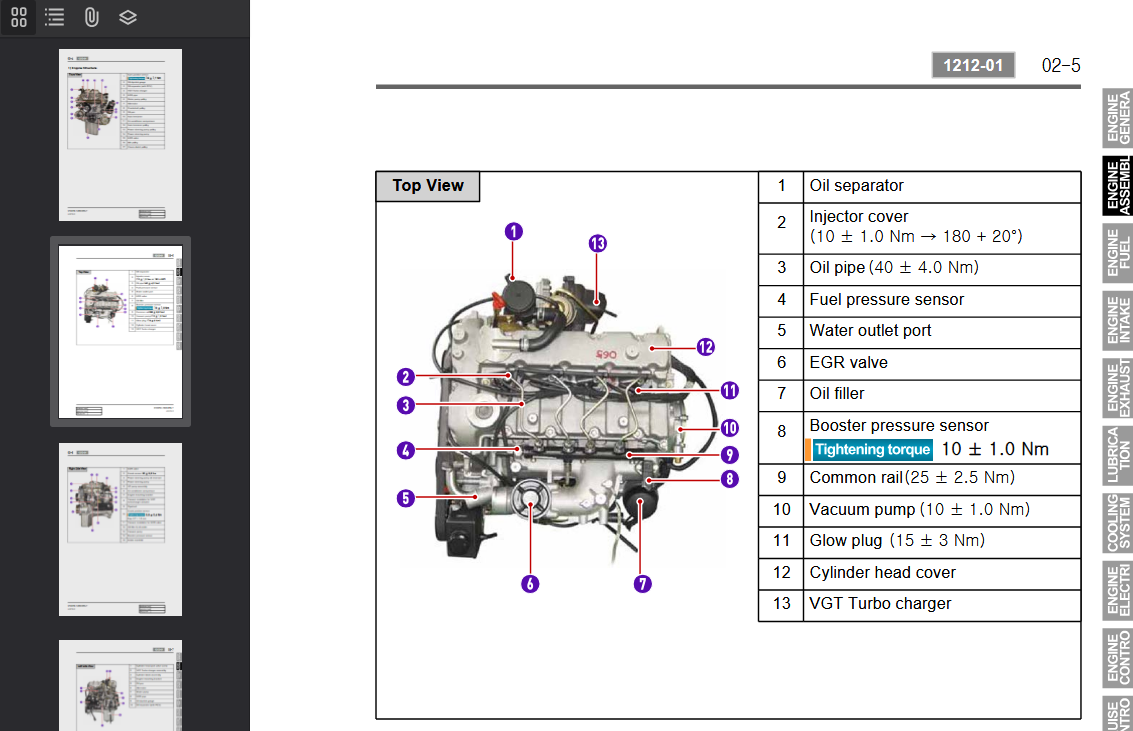Click callout marker 7 below the engine

(642, 584)
